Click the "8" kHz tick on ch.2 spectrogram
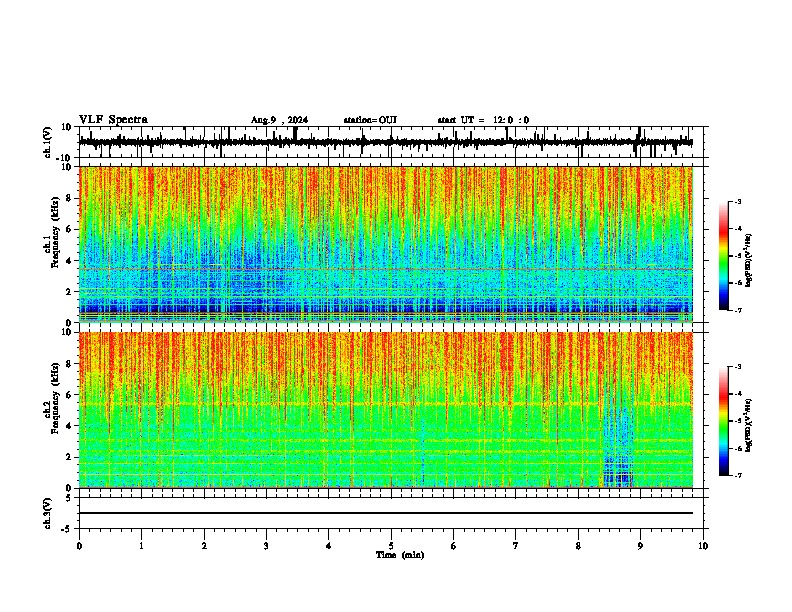The image size is (792, 612). [x=69, y=364]
